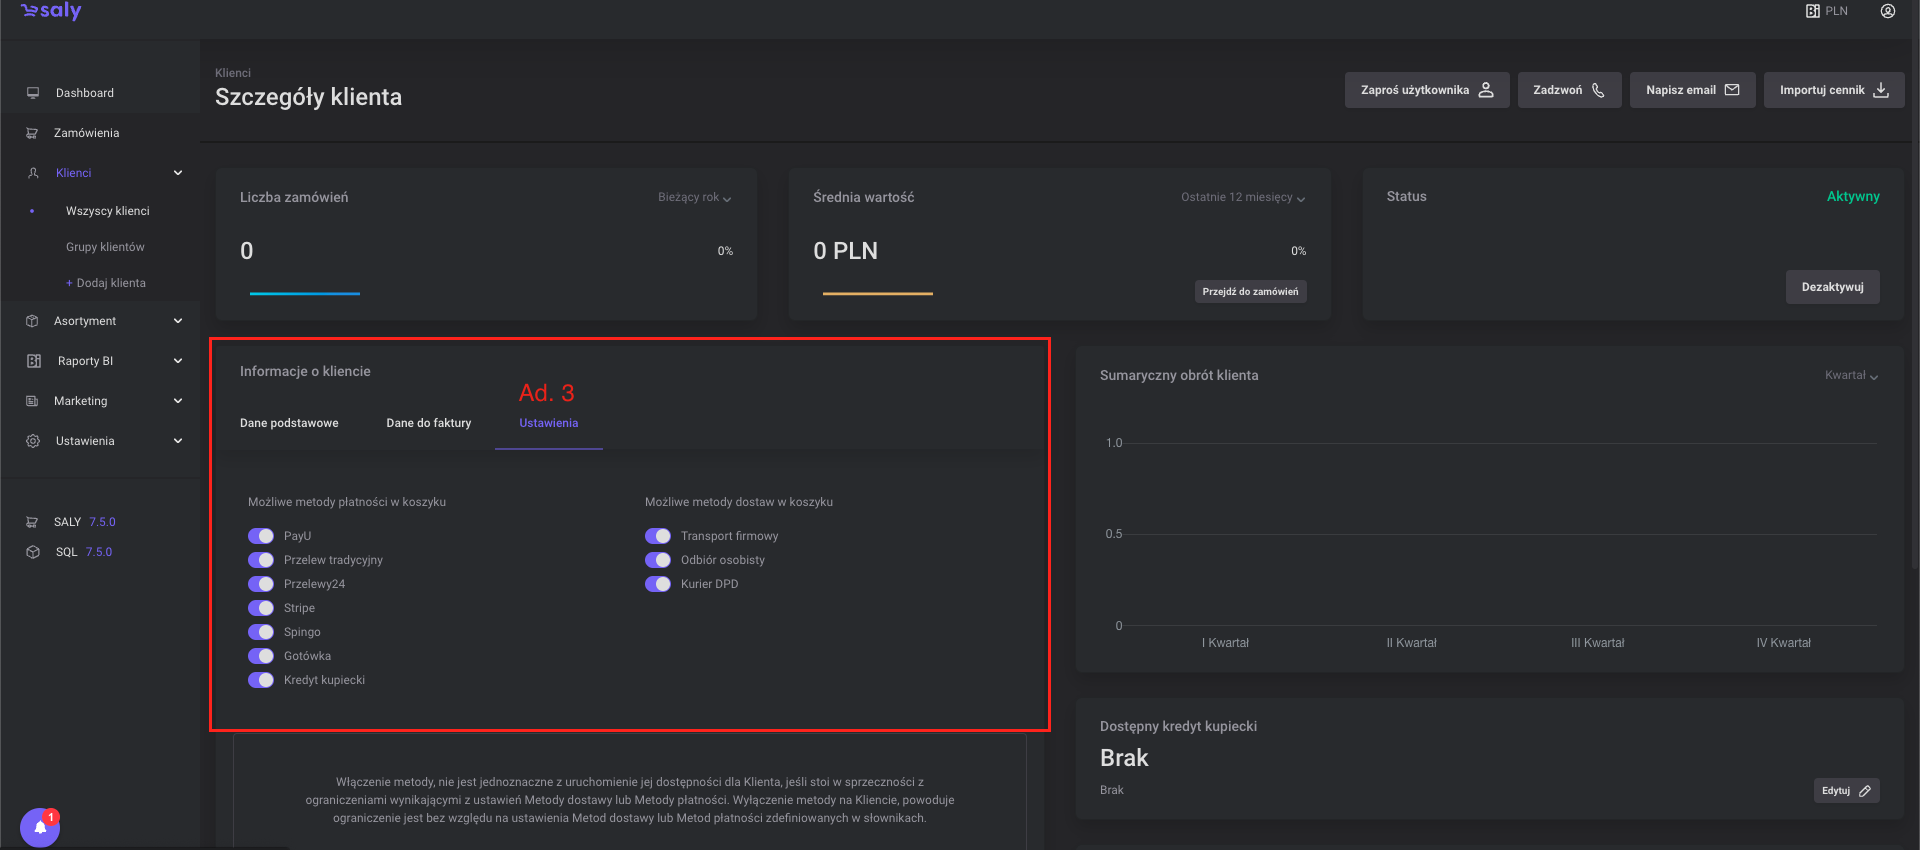Click the Dashboard monitor icon in sidebar
Image resolution: width=1920 pixels, height=850 pixels.
click(33, 93)
